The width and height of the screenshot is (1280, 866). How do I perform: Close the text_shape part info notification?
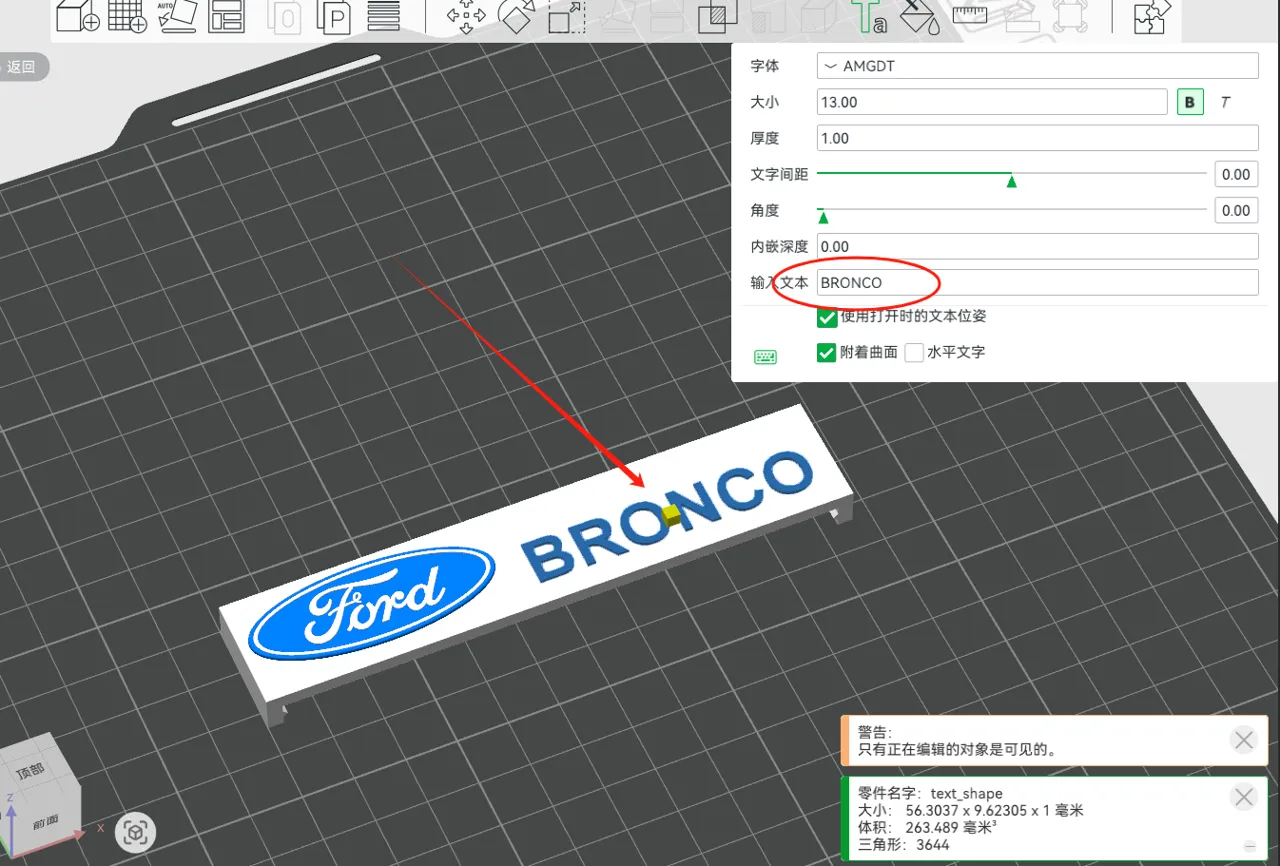1244,797
